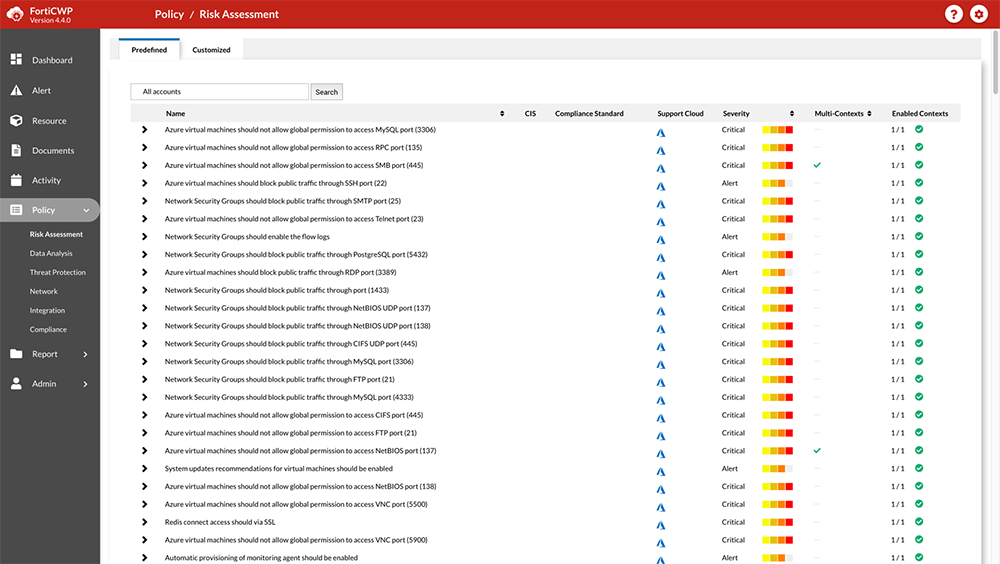Viewport: 1000px width, 564px height.
Task: Select Data Analysis submenu item
Action: coord(51,253)
